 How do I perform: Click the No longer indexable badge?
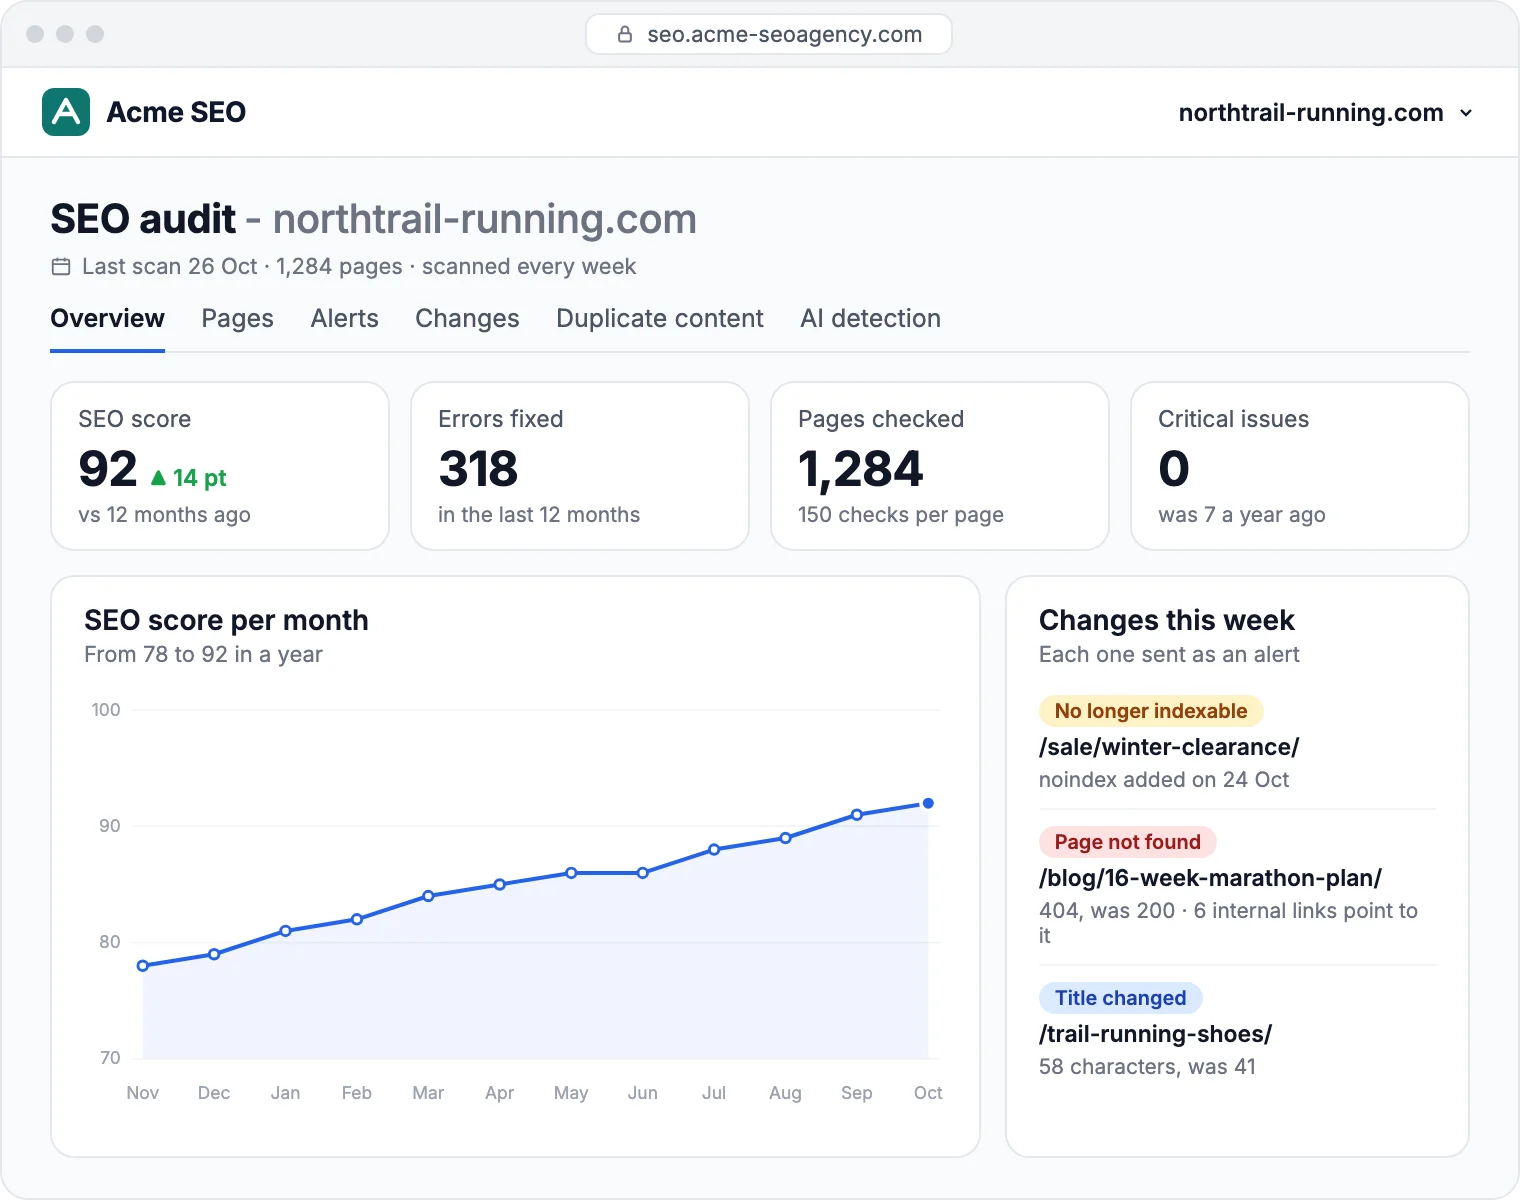(x=1151, y=711)
